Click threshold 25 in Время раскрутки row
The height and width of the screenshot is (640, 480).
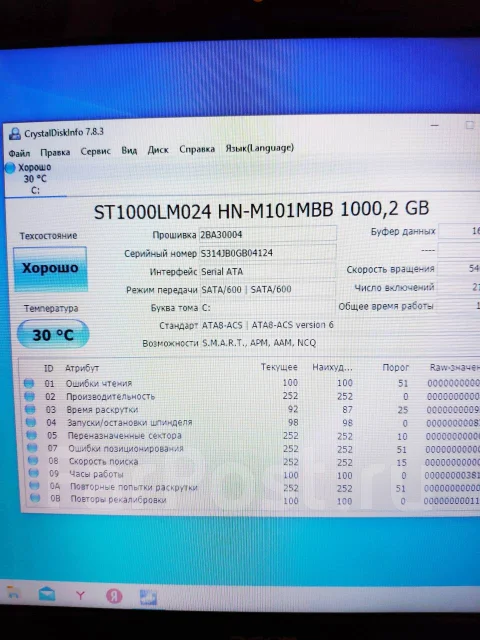403,410
